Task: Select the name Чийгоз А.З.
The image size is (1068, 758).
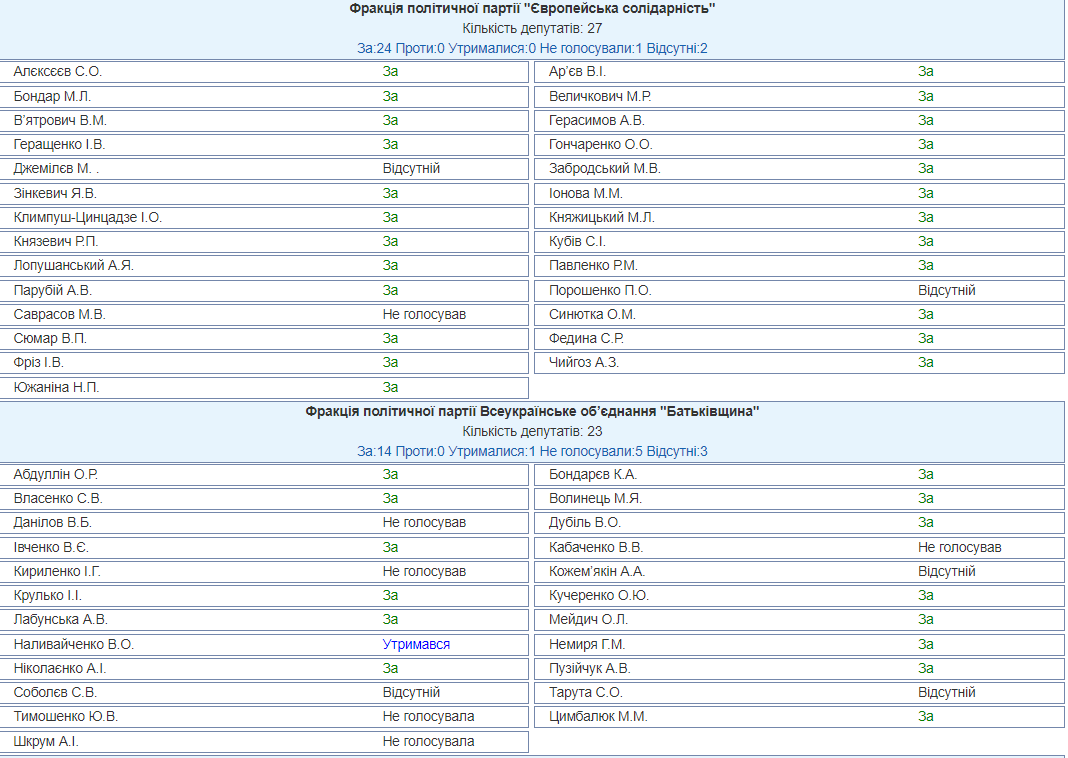Action: 584,363
